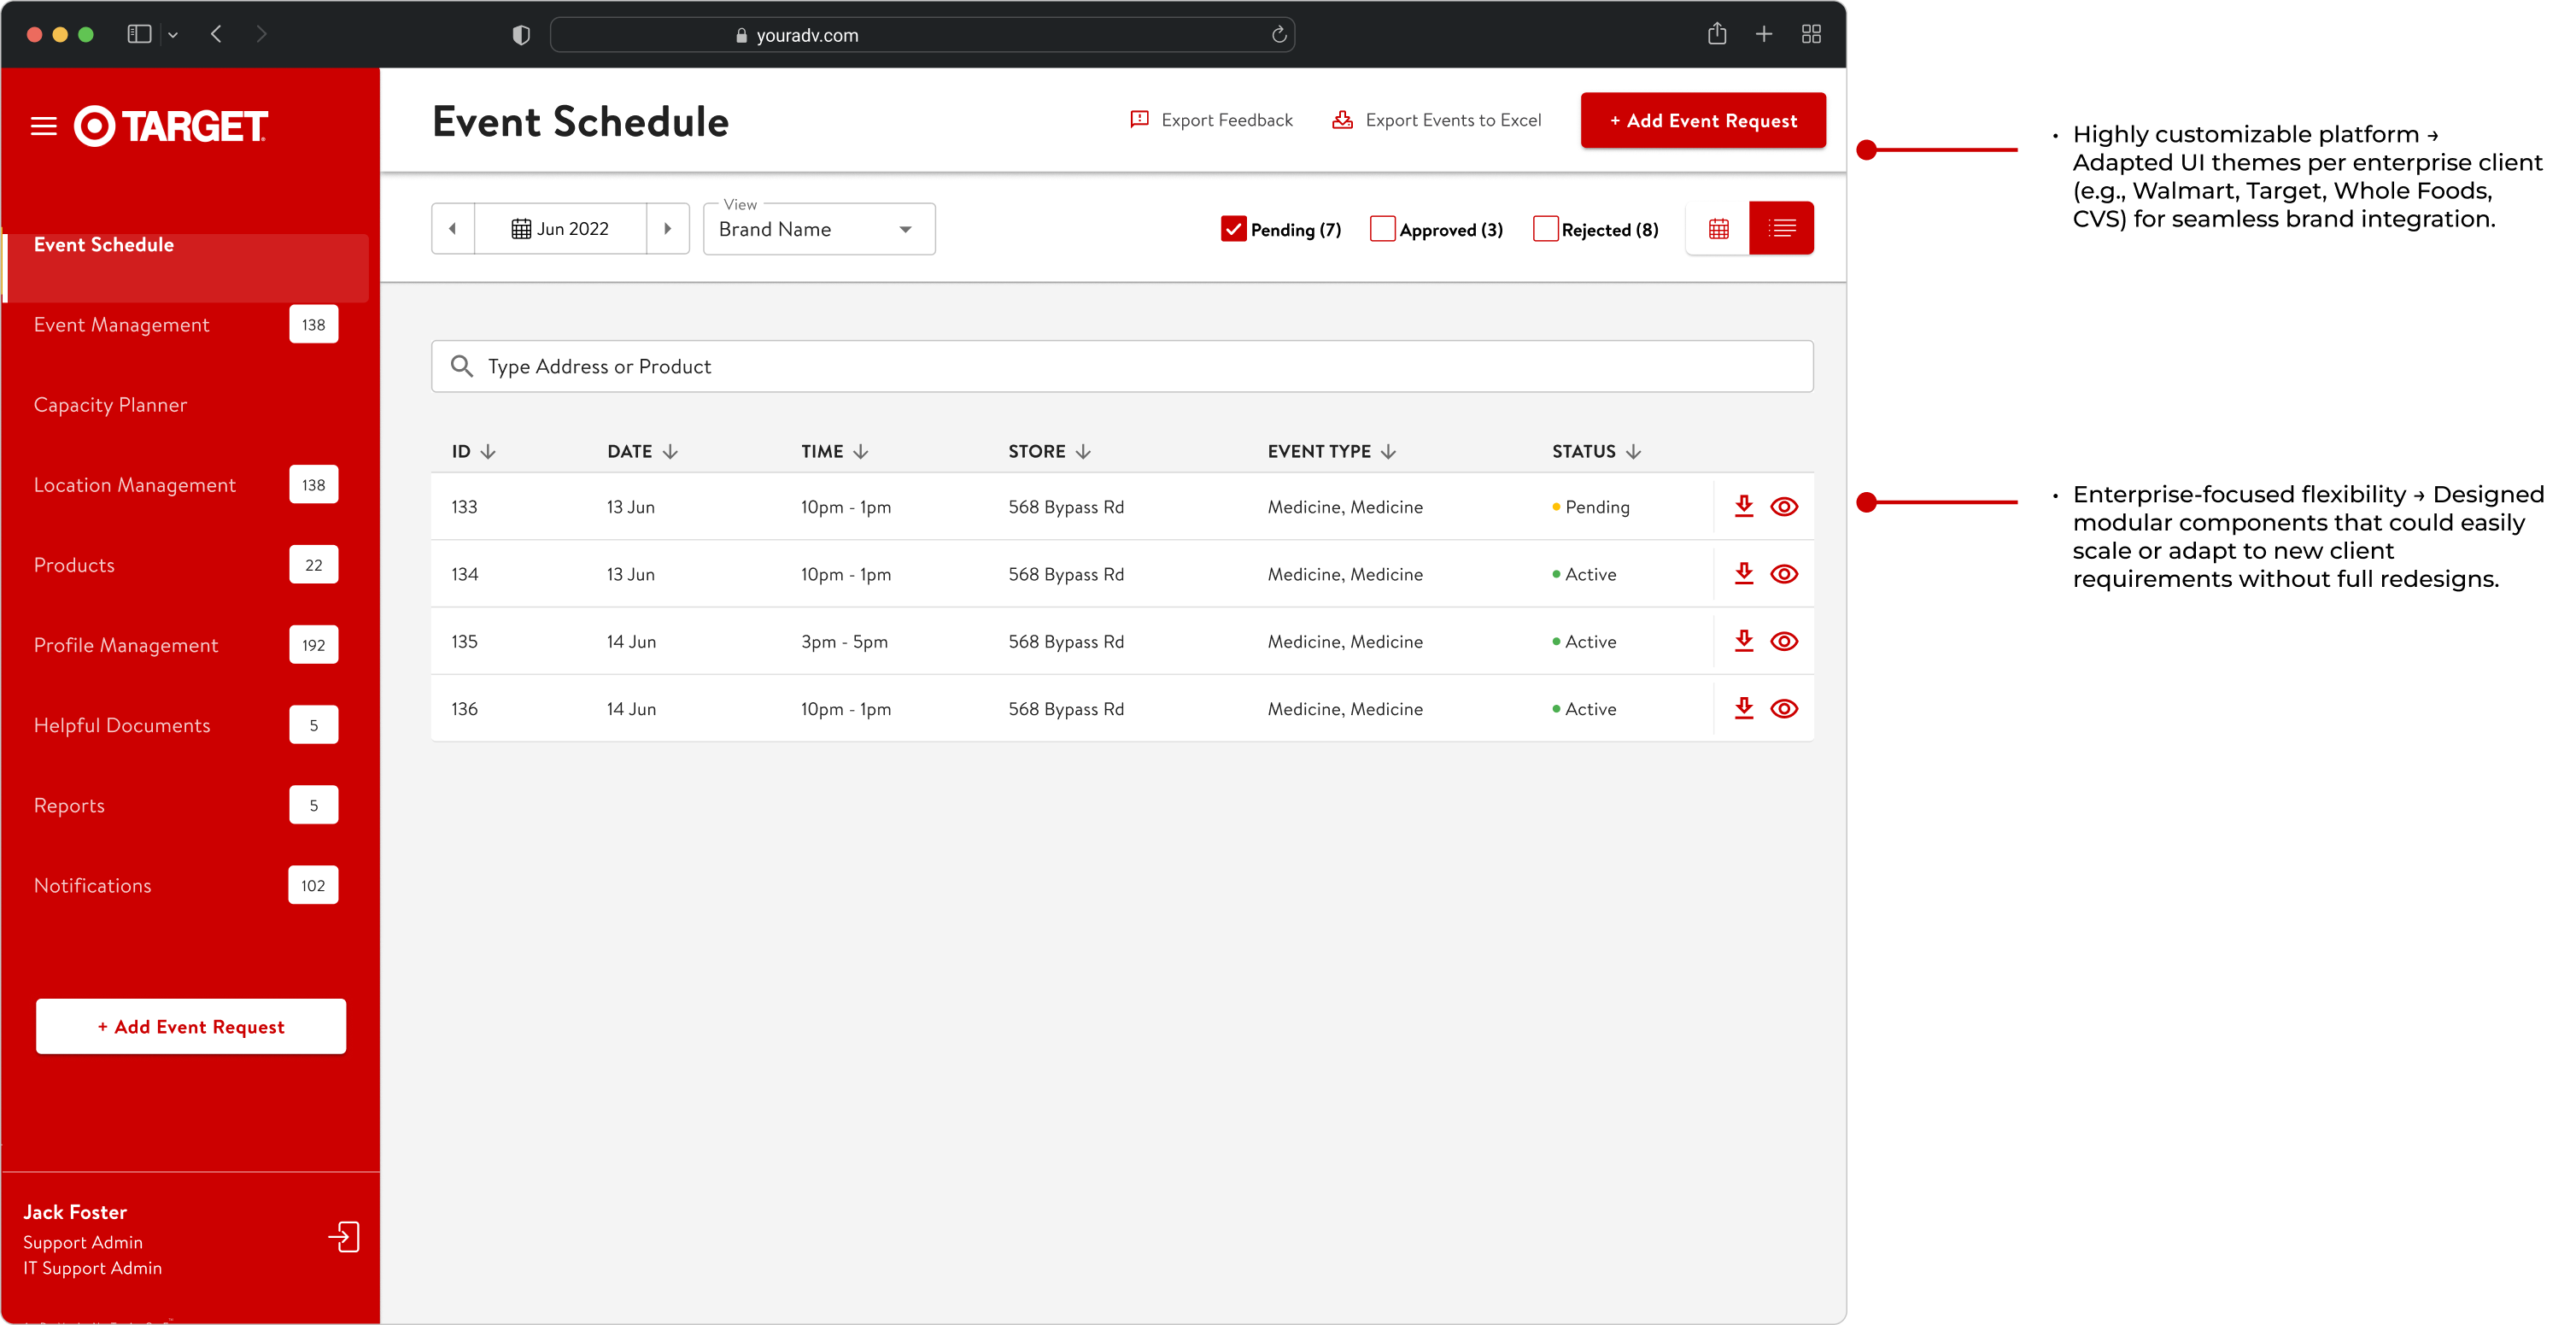Click the Type Address or Product search field
This screenshot has width=2576, height=1325.
click(1121, 367)
